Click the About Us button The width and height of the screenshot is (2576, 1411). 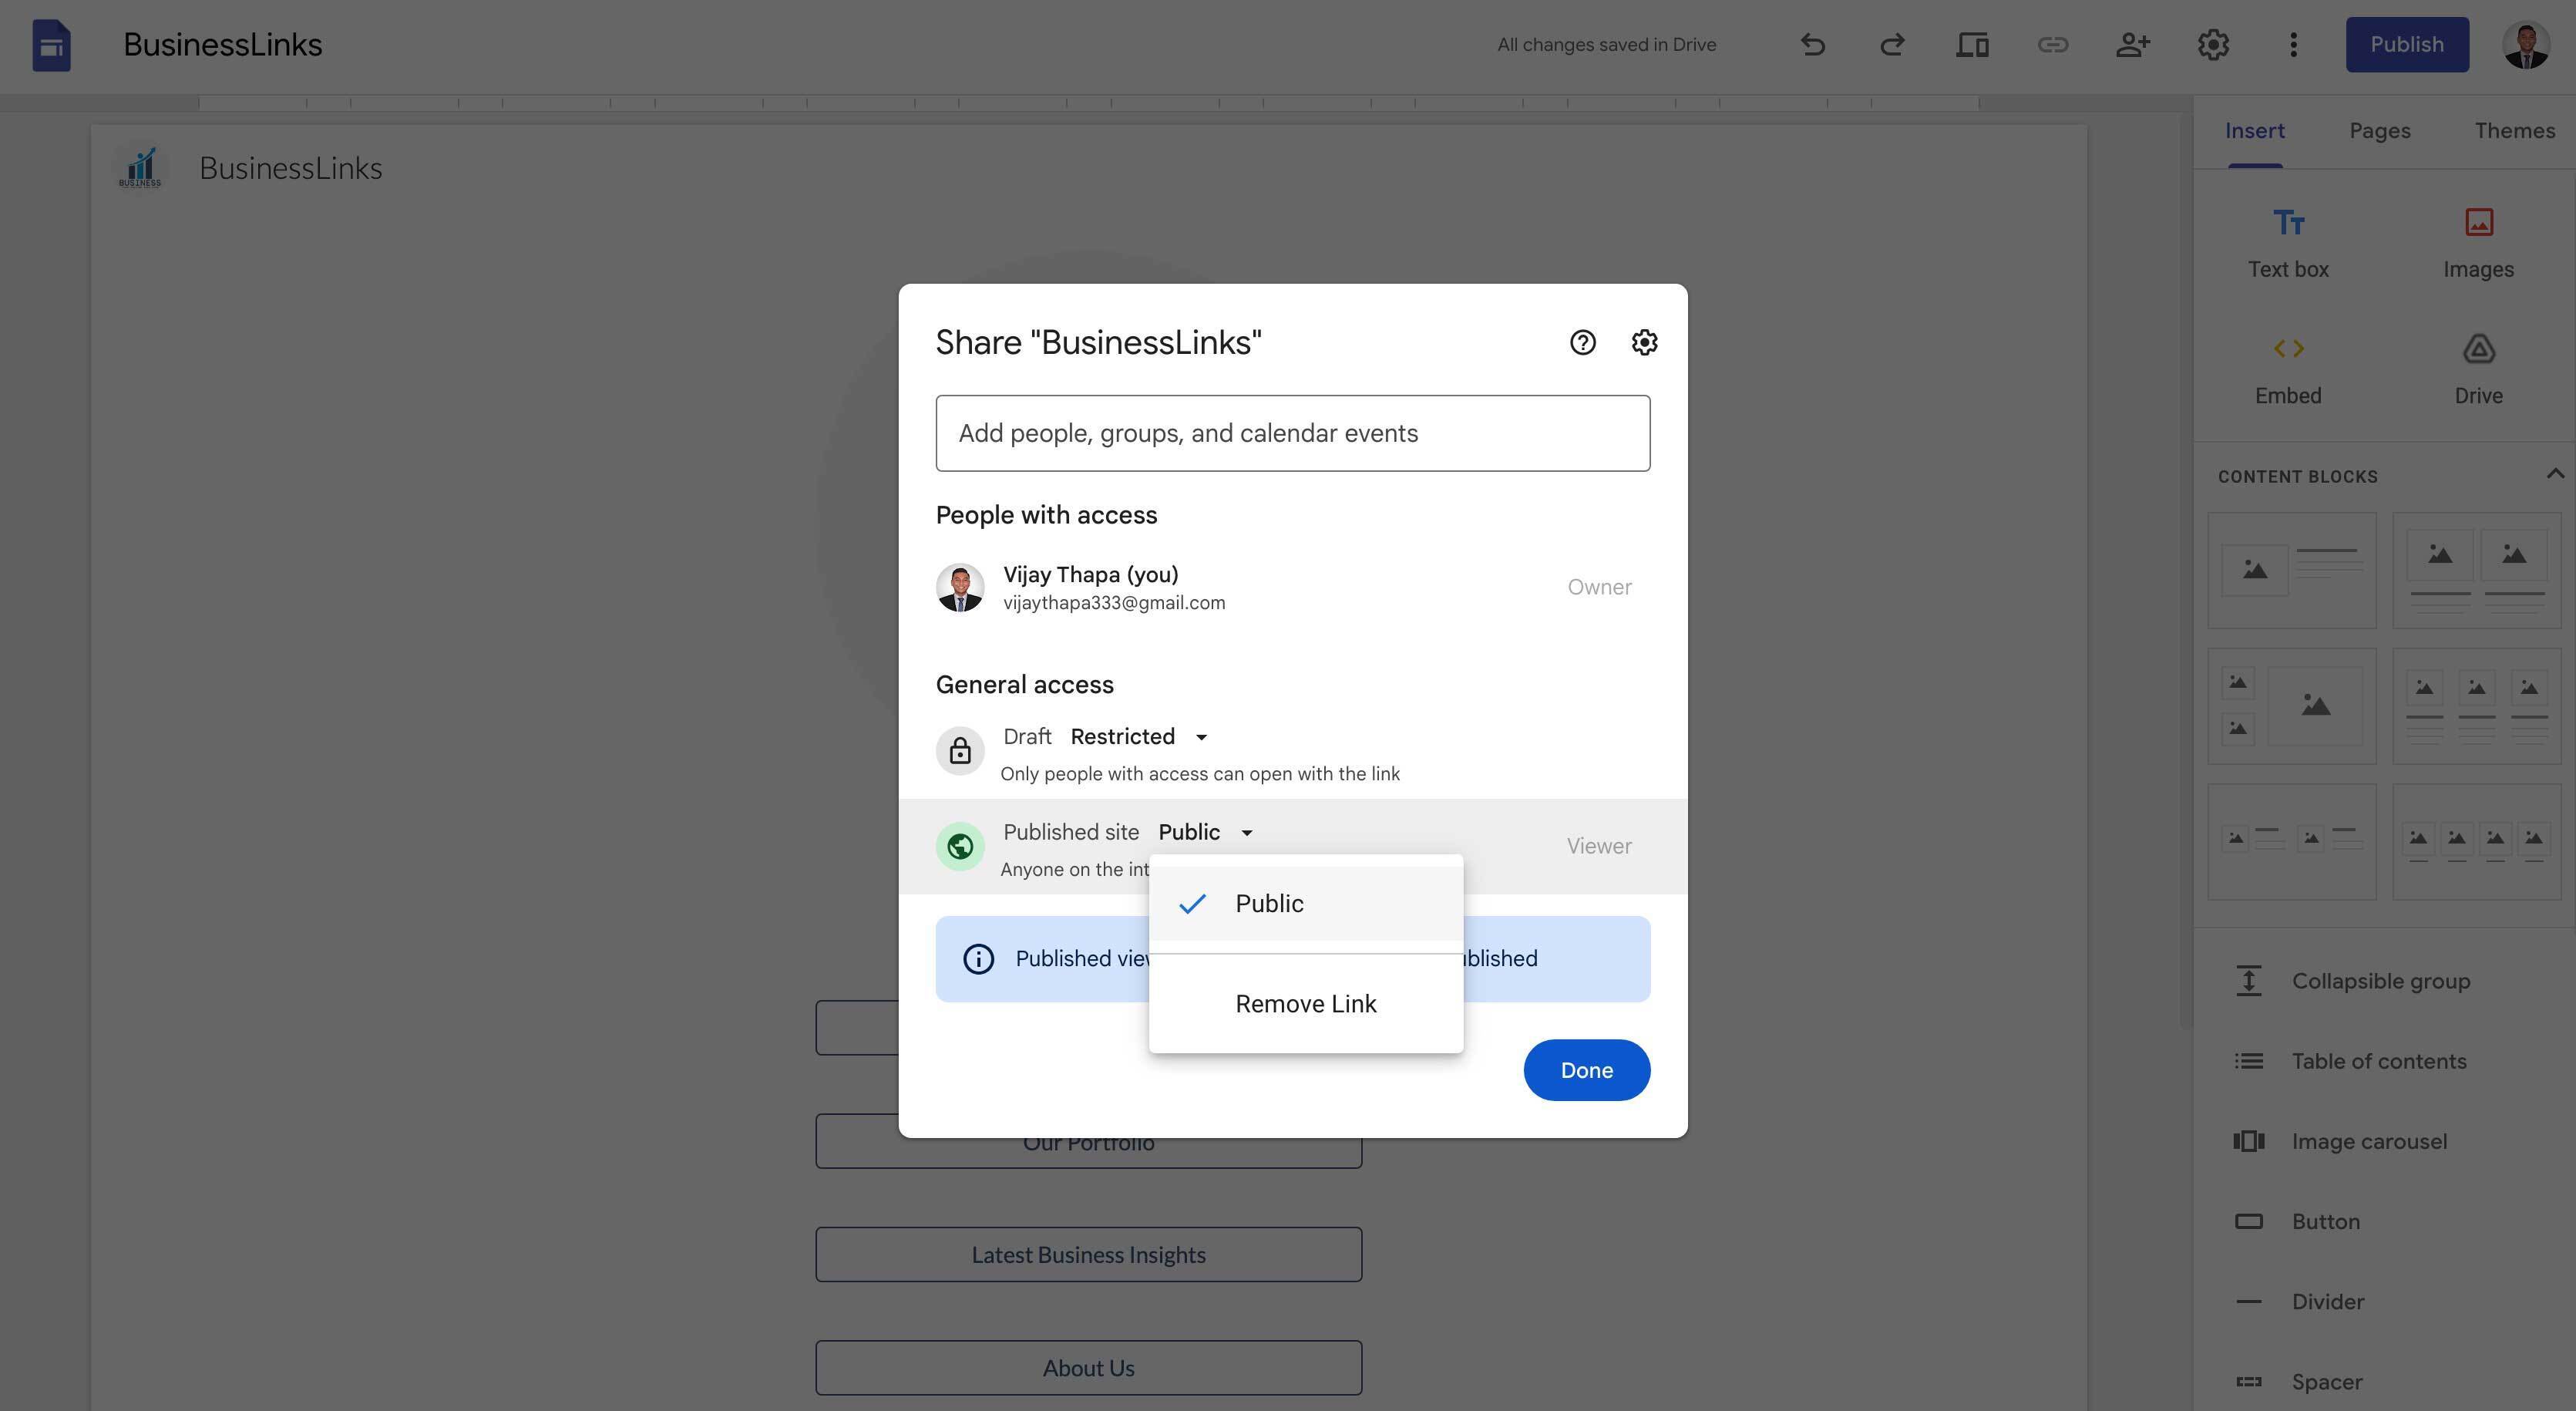(1088, 1367)
